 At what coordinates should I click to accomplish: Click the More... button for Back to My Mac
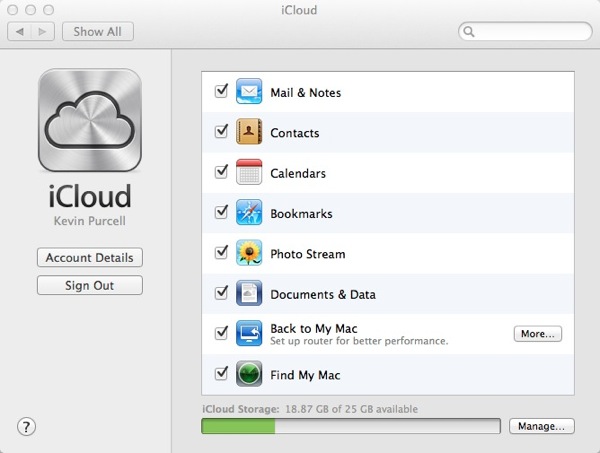pyautogui.click(x=538, y=334)
